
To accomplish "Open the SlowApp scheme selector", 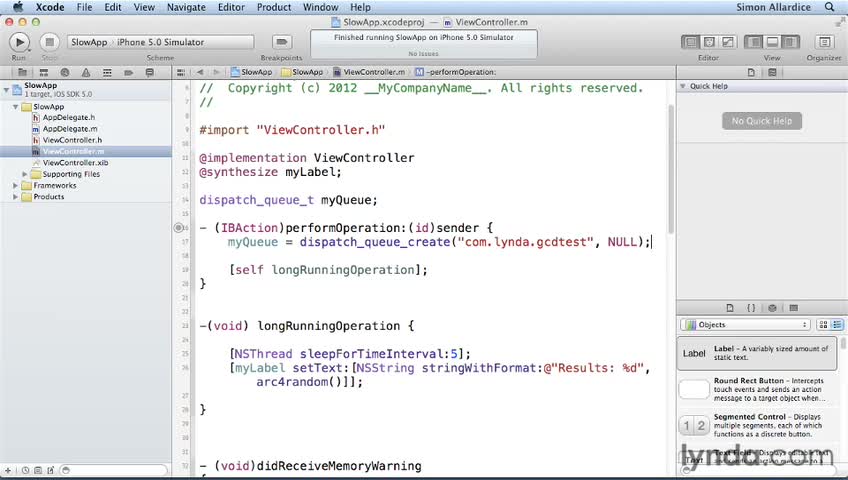I will (89, 42).
